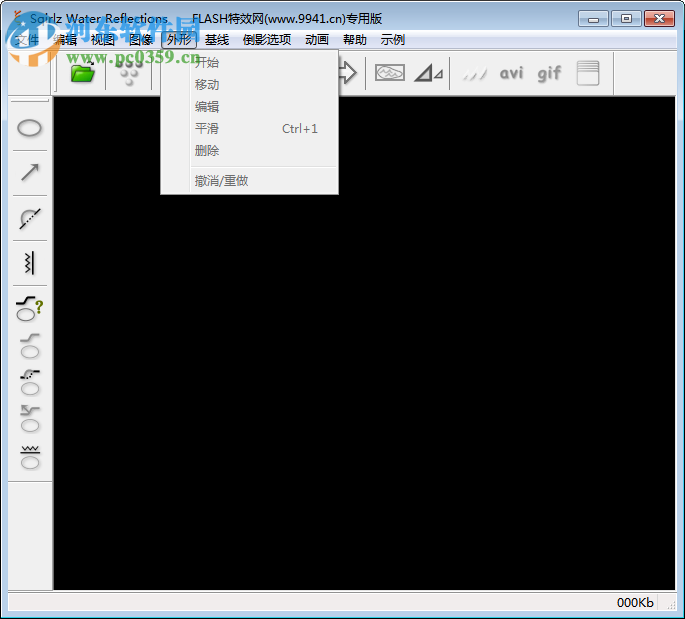Maximize the application window
The height and width of the screenshot is (619, 685).
(626, 19)
